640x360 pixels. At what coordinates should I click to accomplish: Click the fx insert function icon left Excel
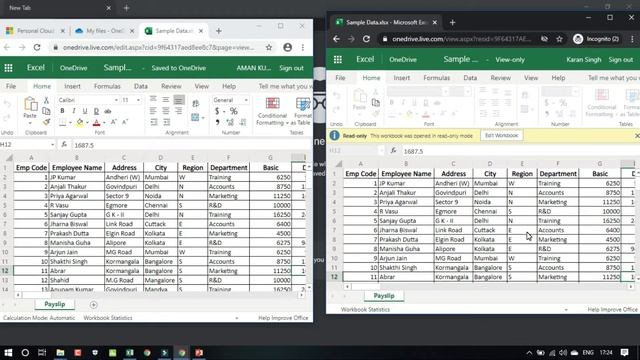point(64,144)
